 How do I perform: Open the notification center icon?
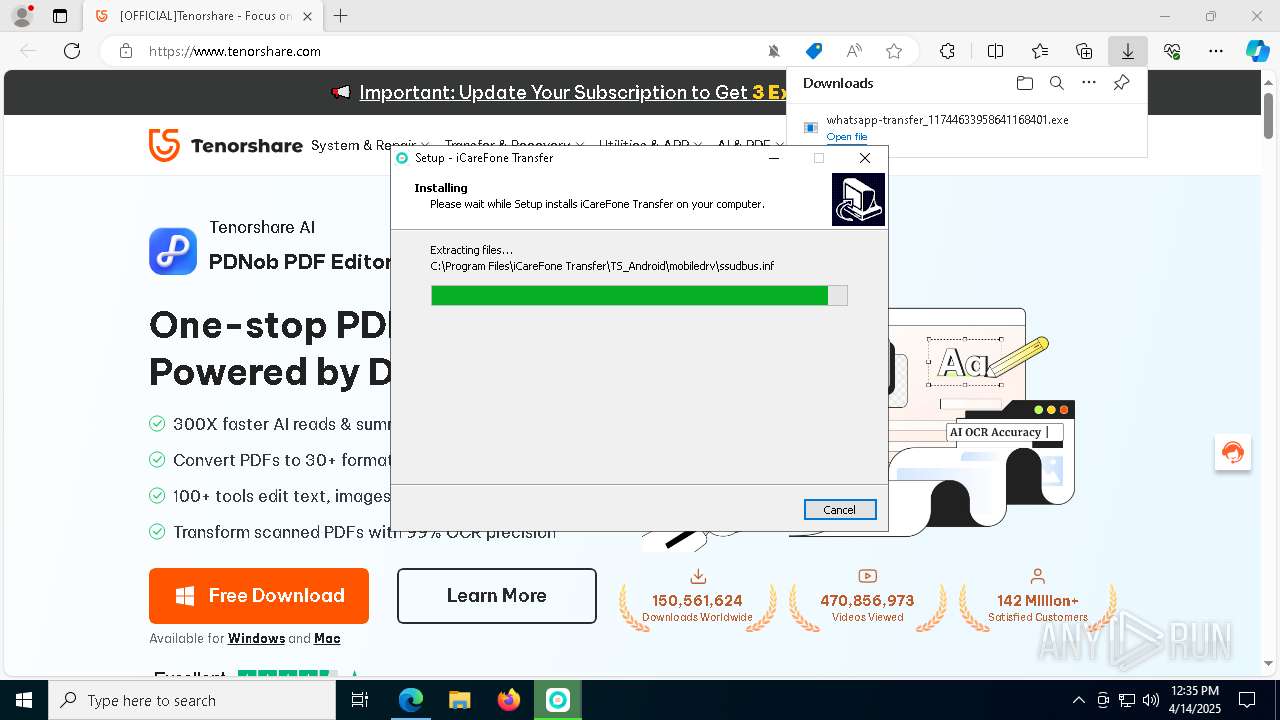(x=1247, y=700)
